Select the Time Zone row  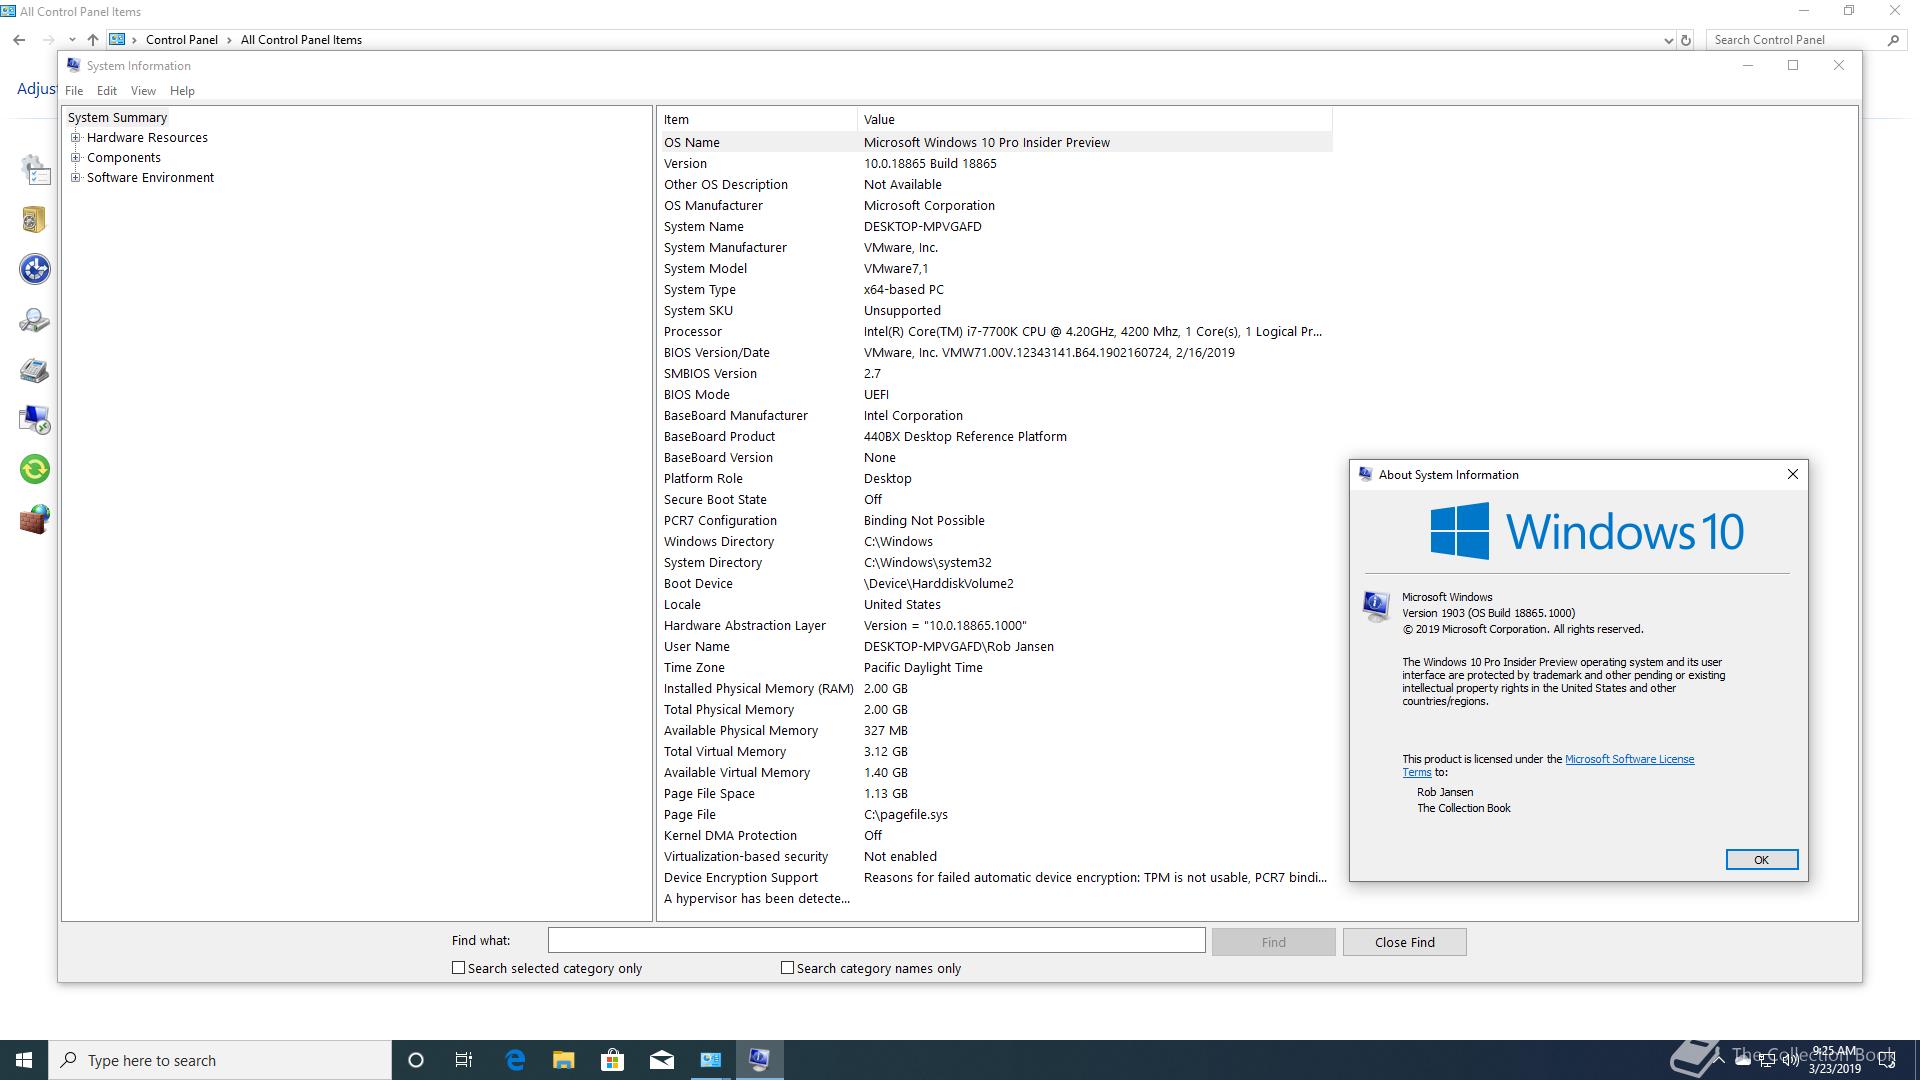click(996, 667)
